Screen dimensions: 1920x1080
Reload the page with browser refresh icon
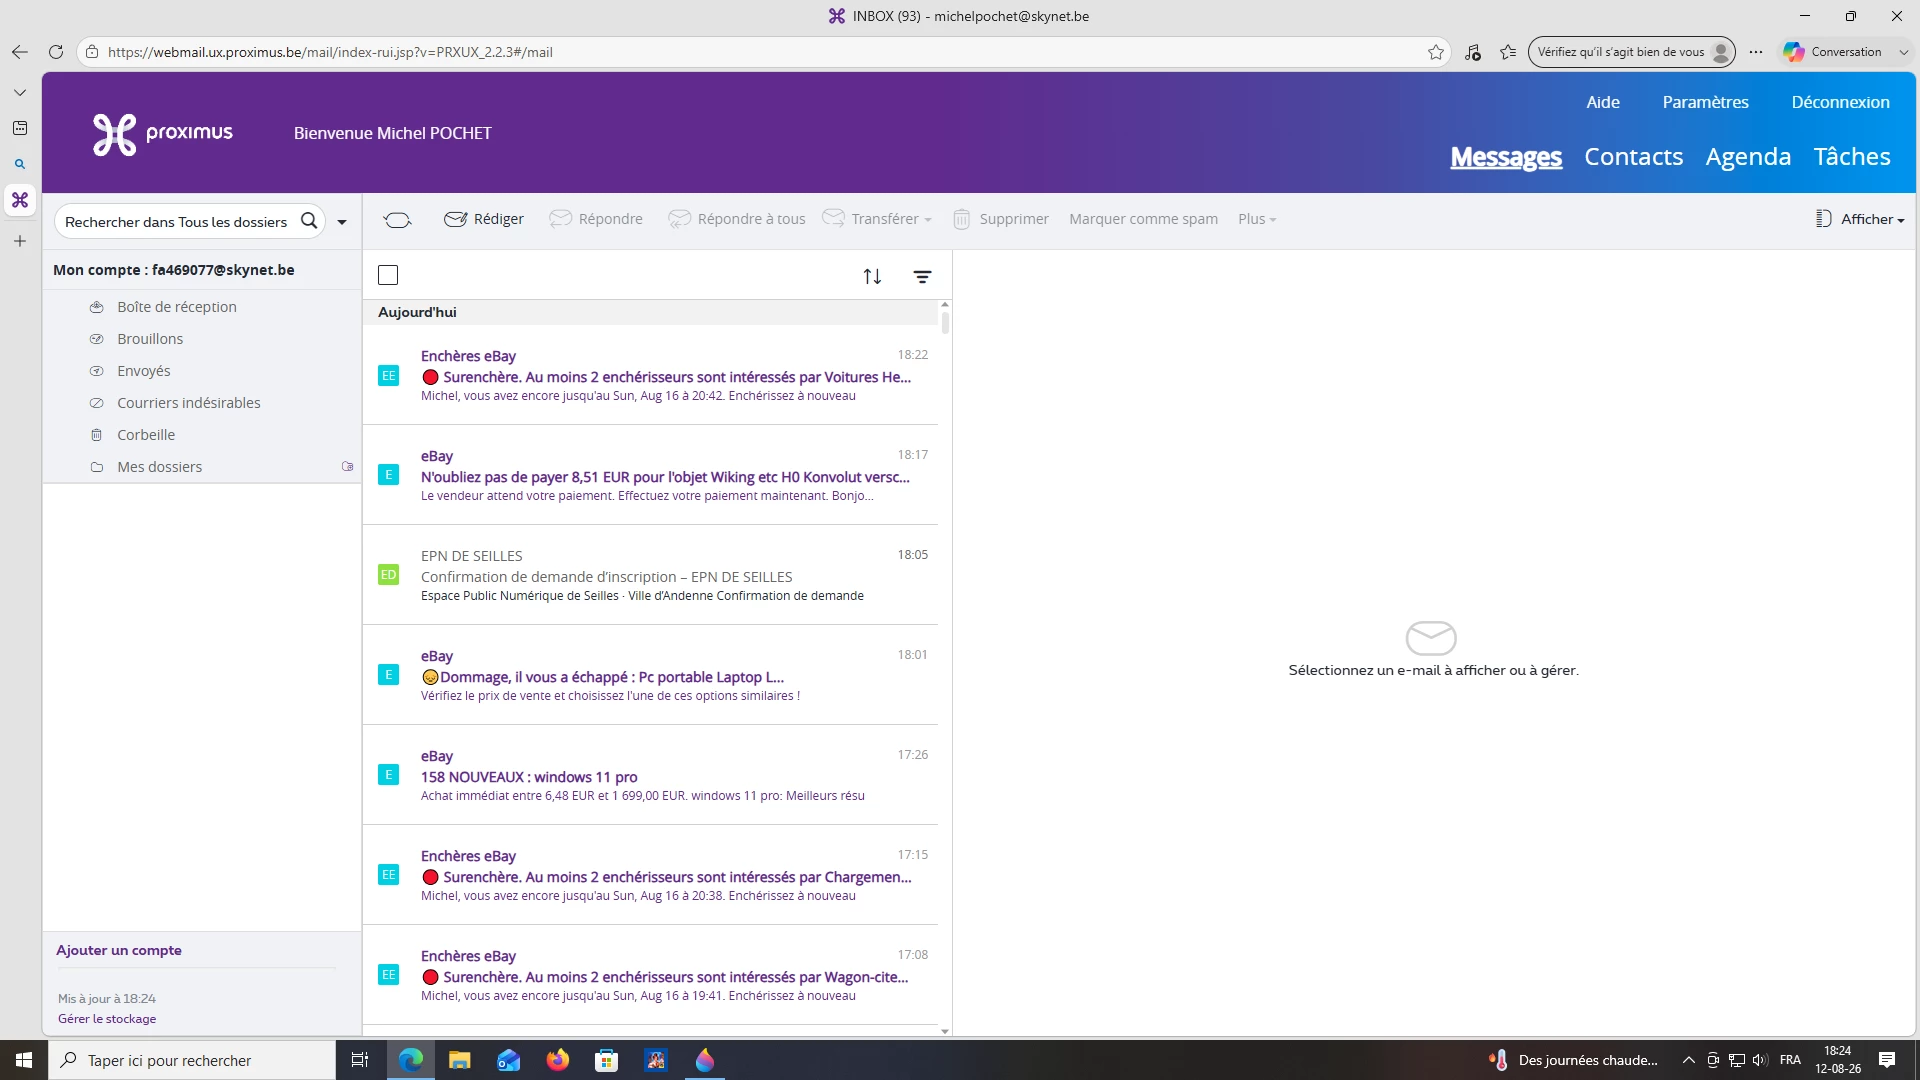(x=56, y=52)
